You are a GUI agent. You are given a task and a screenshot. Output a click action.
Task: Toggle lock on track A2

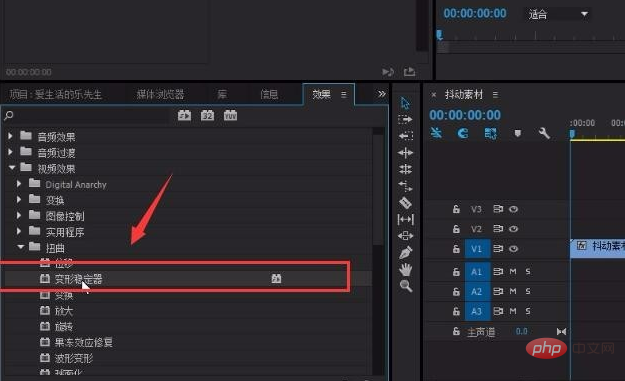(x=456, y=291)
